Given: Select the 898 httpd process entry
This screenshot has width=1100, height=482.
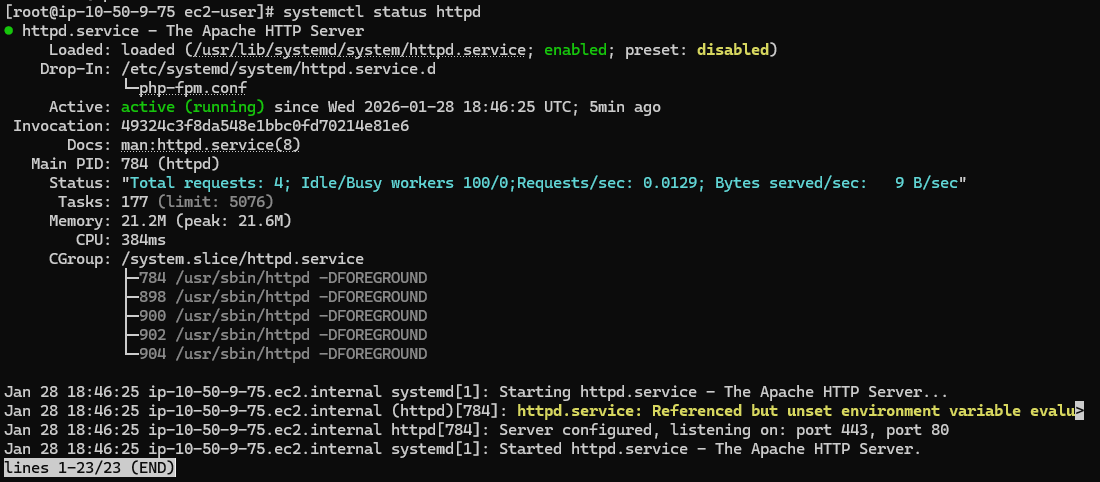Looking at the screenshot, I should coord(283,297).
